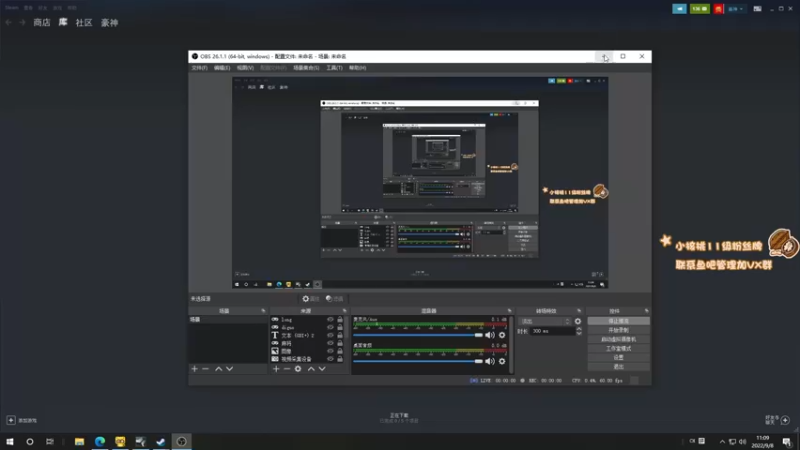Screen dimensions: 800x450
Task: Click Steam add game plus icon
Action: 11,420
